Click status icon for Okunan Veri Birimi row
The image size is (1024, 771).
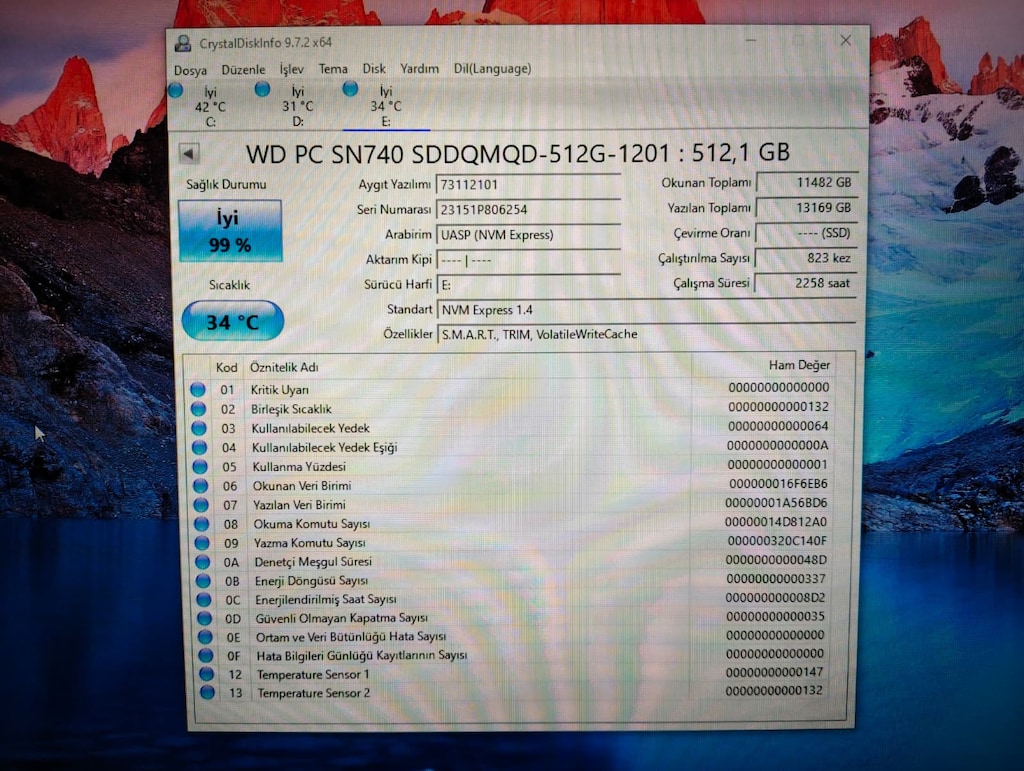click(200, 486)
